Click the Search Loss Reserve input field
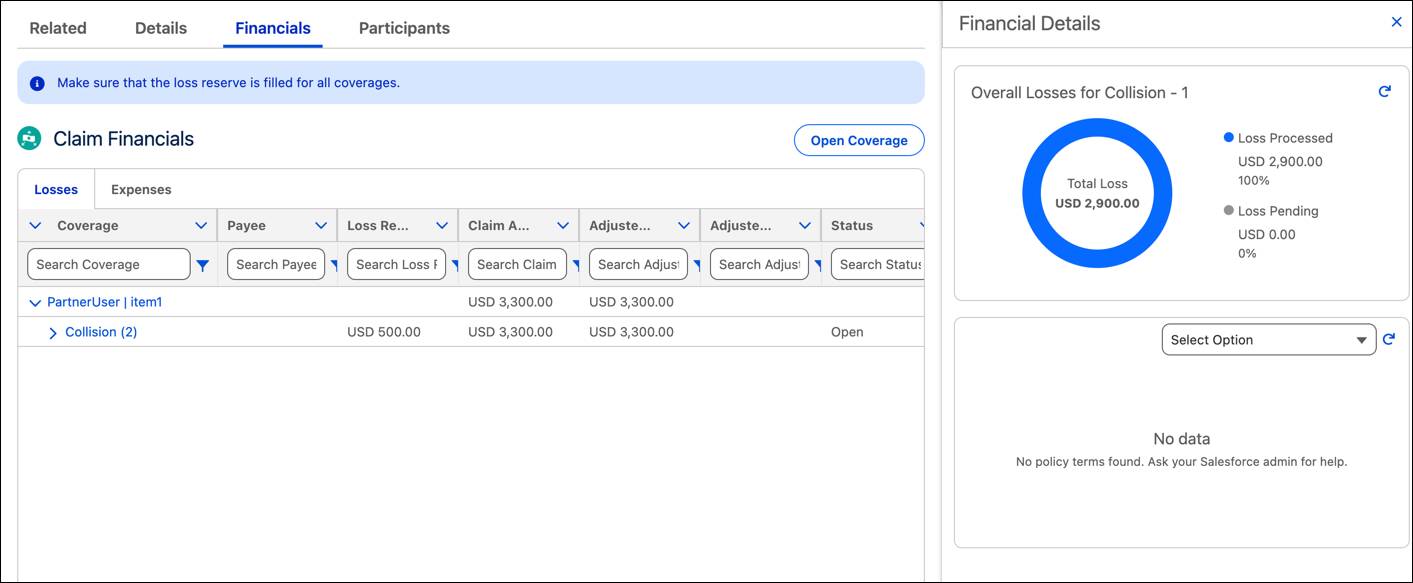 tap(396, 264)
